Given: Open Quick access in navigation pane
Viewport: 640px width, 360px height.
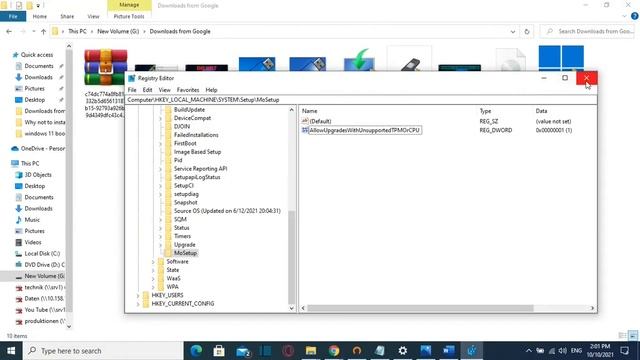Looking at the screenshot, I should 37,55.
